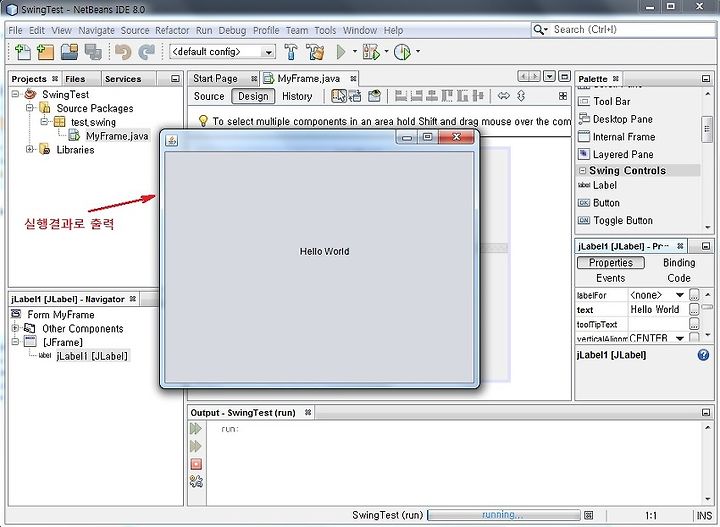Select MyFrame.java in Projects tree

coord(117,136)
